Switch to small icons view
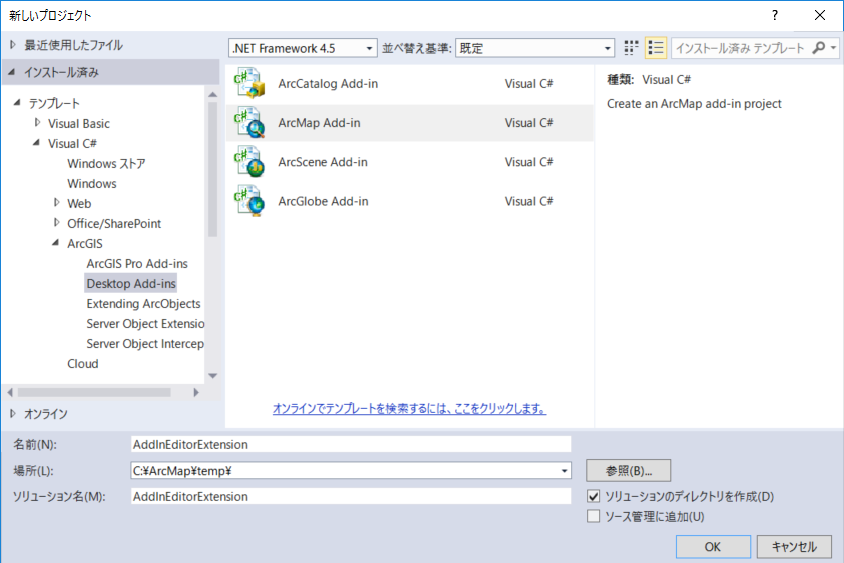844x563 pixels. tap(631, 48)
